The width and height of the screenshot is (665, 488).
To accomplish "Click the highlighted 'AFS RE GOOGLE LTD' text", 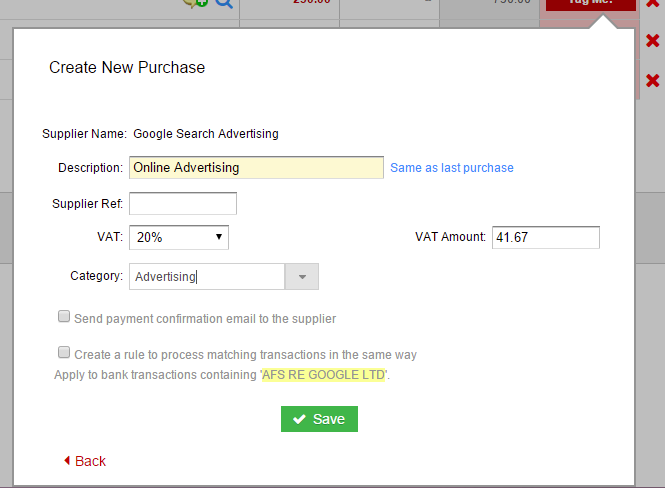I will pos(324,375).
